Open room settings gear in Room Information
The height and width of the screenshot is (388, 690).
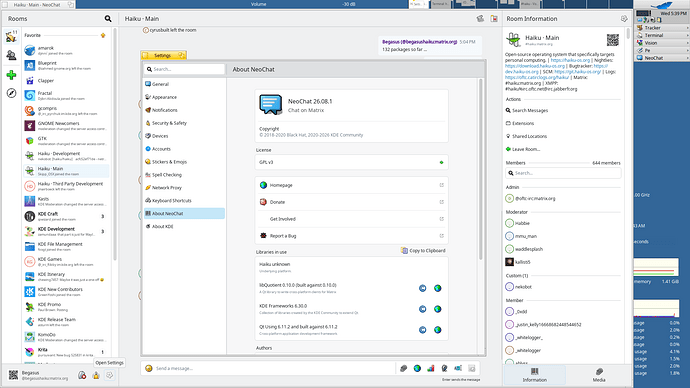point(624,18)
